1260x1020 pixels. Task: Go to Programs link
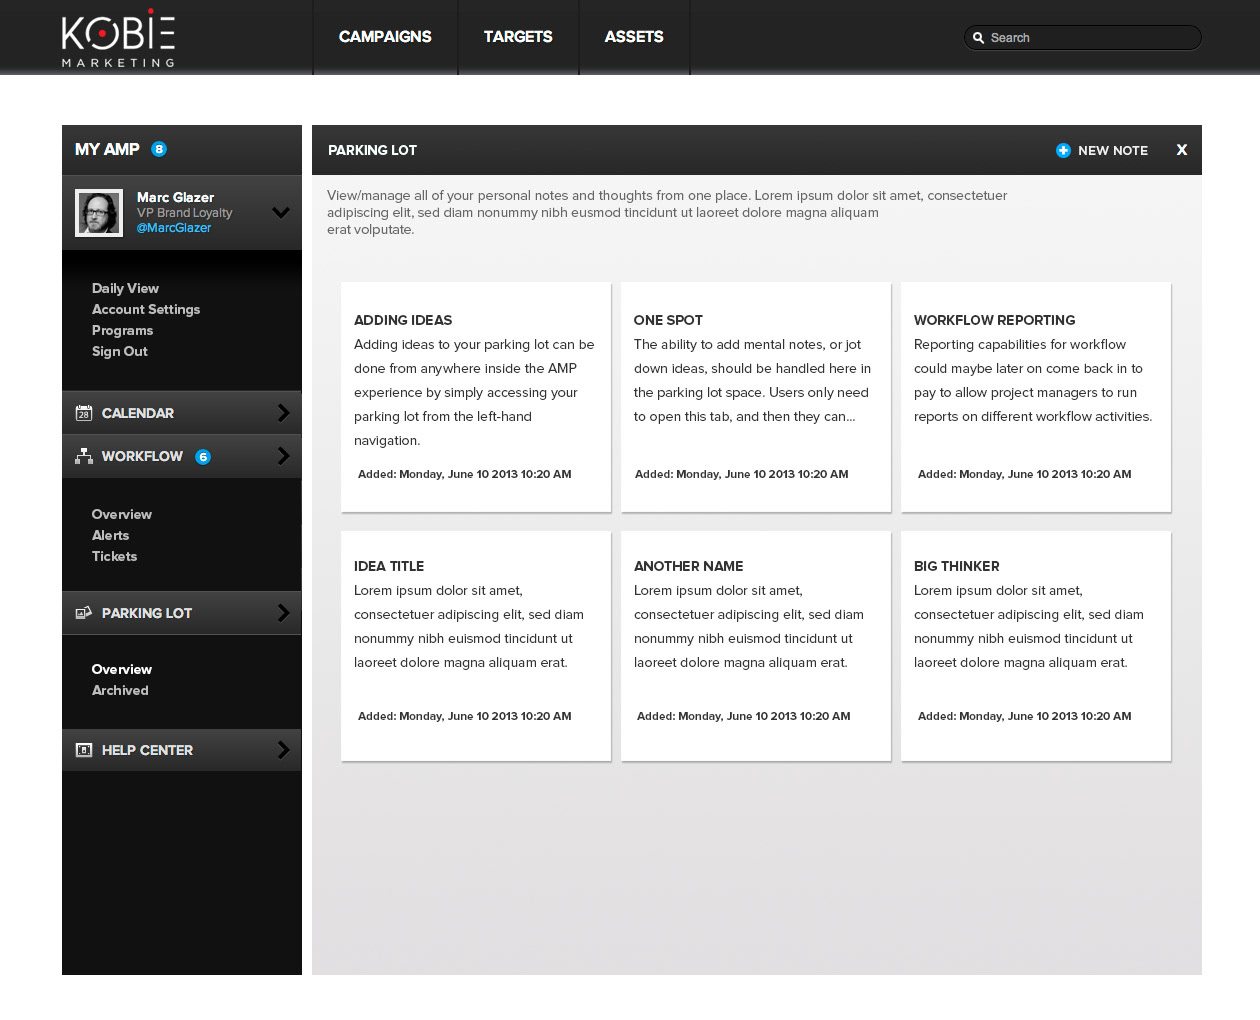click(122, 330)
